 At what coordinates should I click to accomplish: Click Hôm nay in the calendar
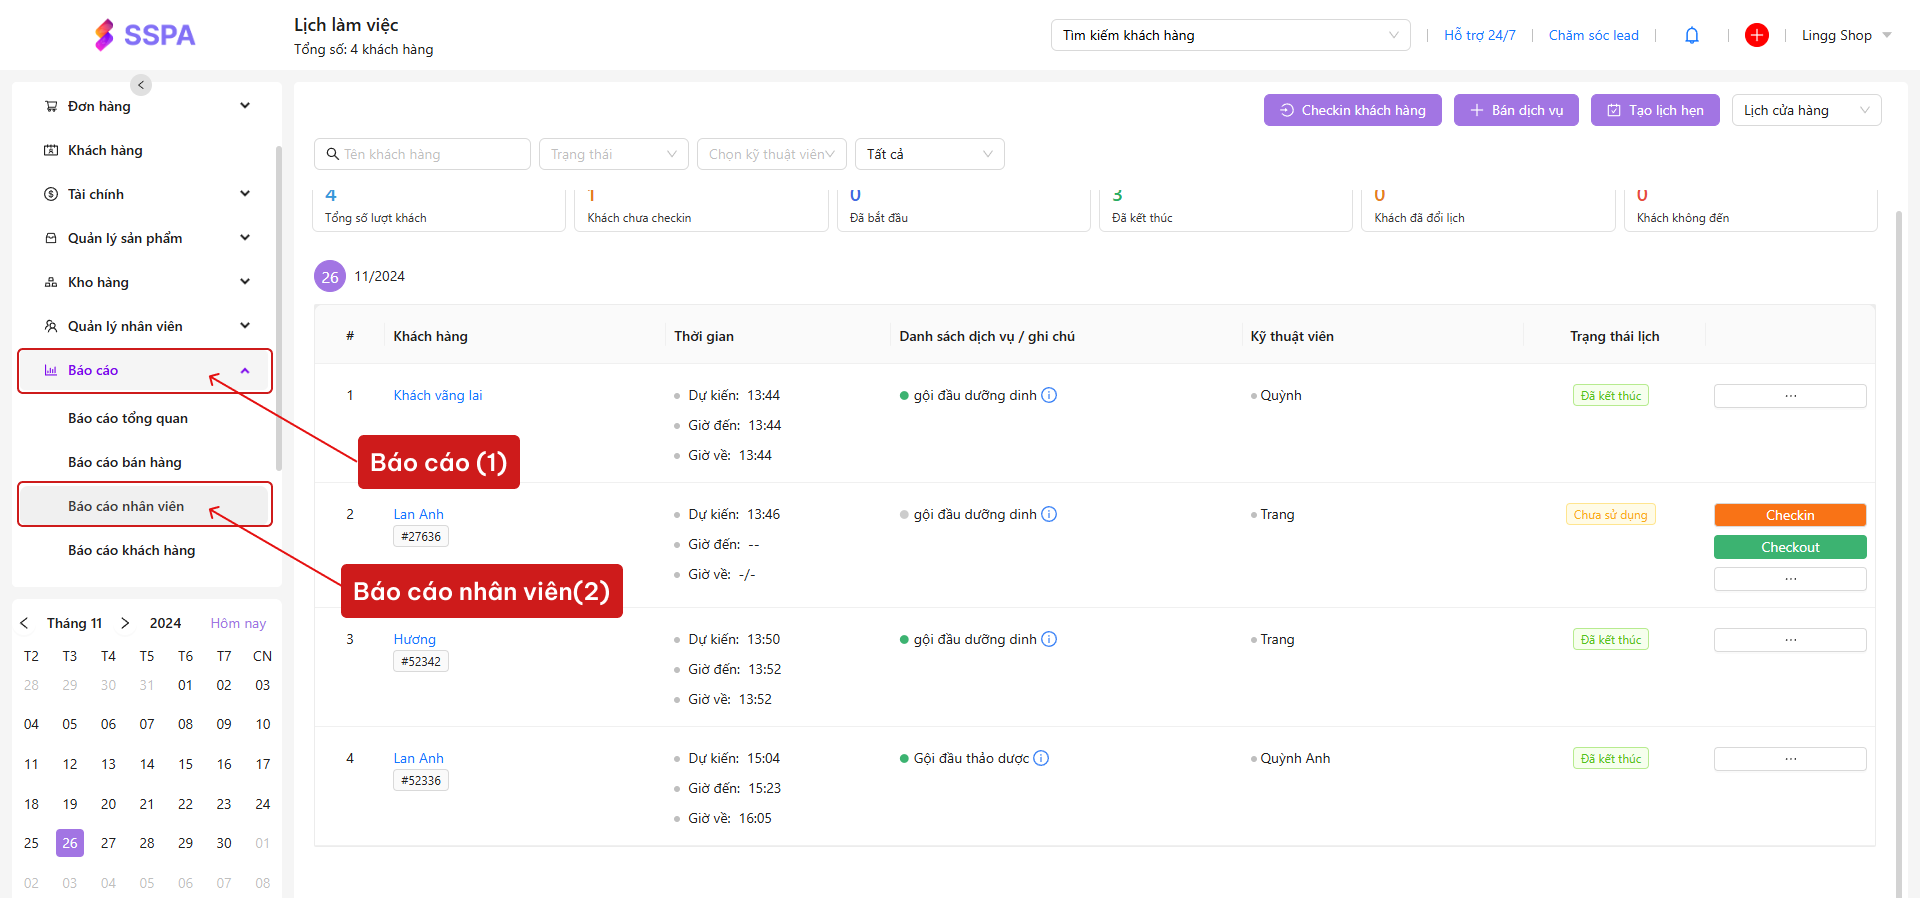238,623
